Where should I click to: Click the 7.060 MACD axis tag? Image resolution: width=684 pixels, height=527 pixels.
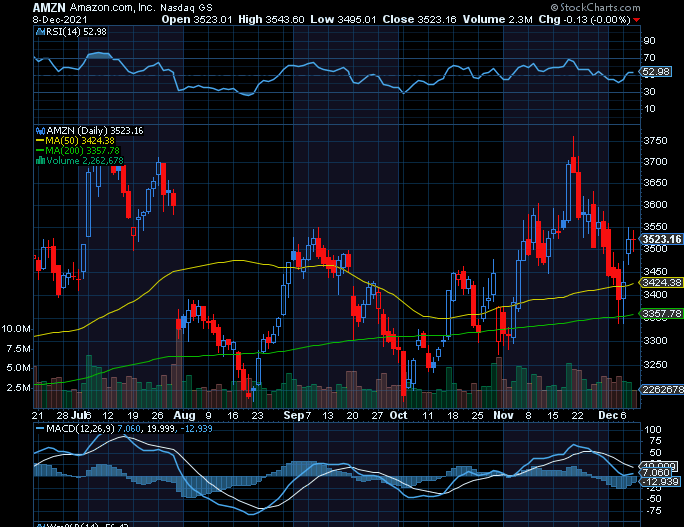coord(655,472)
